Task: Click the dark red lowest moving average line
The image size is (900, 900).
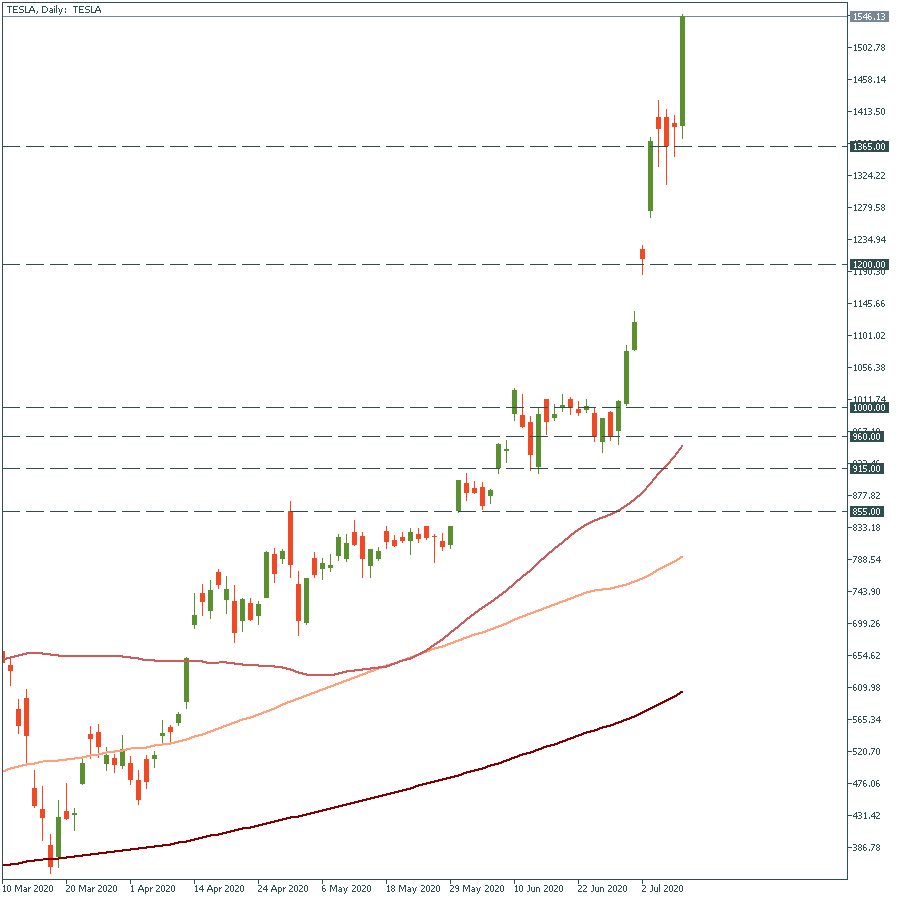Action: click(400, 792)
